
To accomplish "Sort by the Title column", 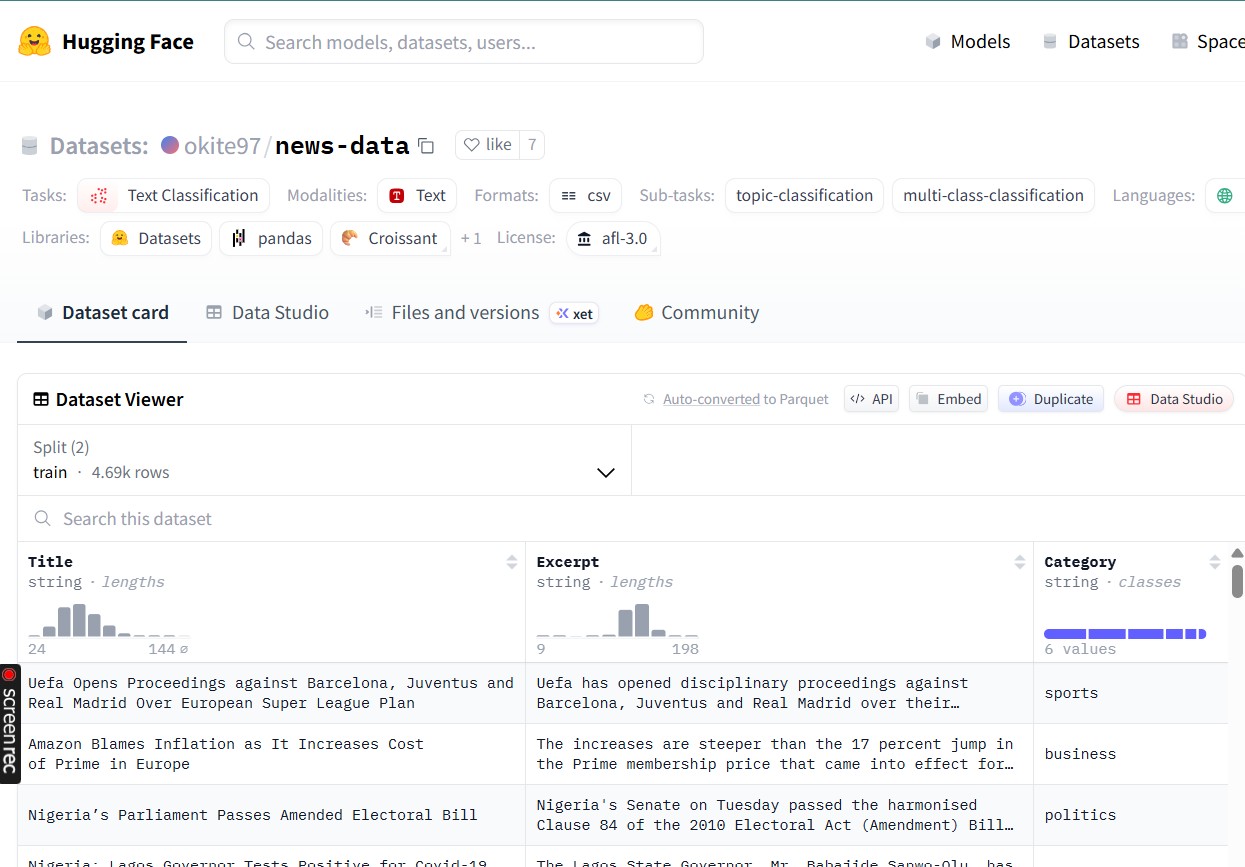I will 512,562.
